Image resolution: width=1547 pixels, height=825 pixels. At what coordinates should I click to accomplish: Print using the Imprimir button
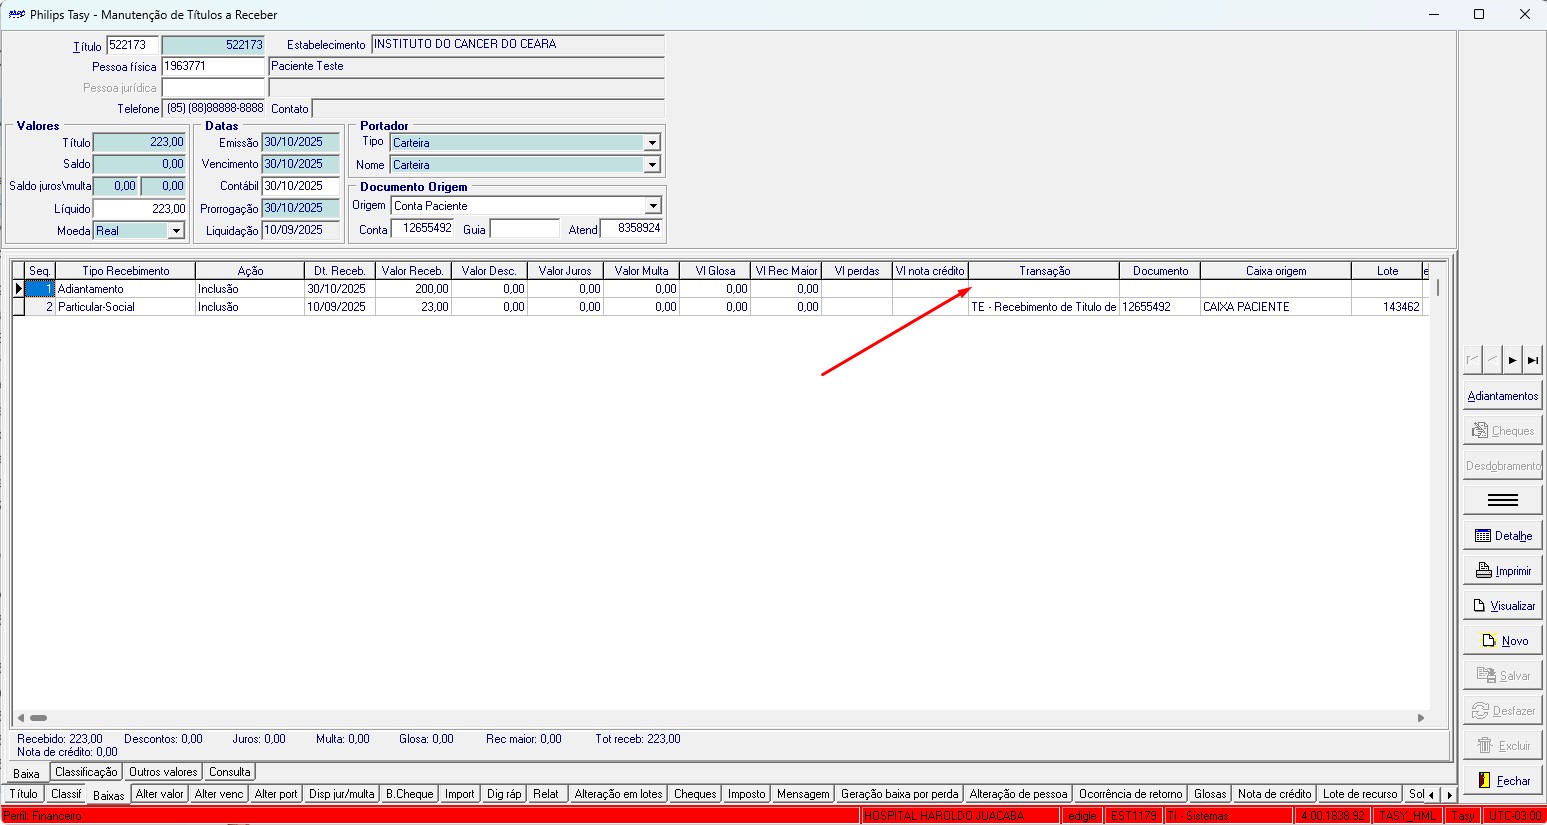pos(1503,571)
